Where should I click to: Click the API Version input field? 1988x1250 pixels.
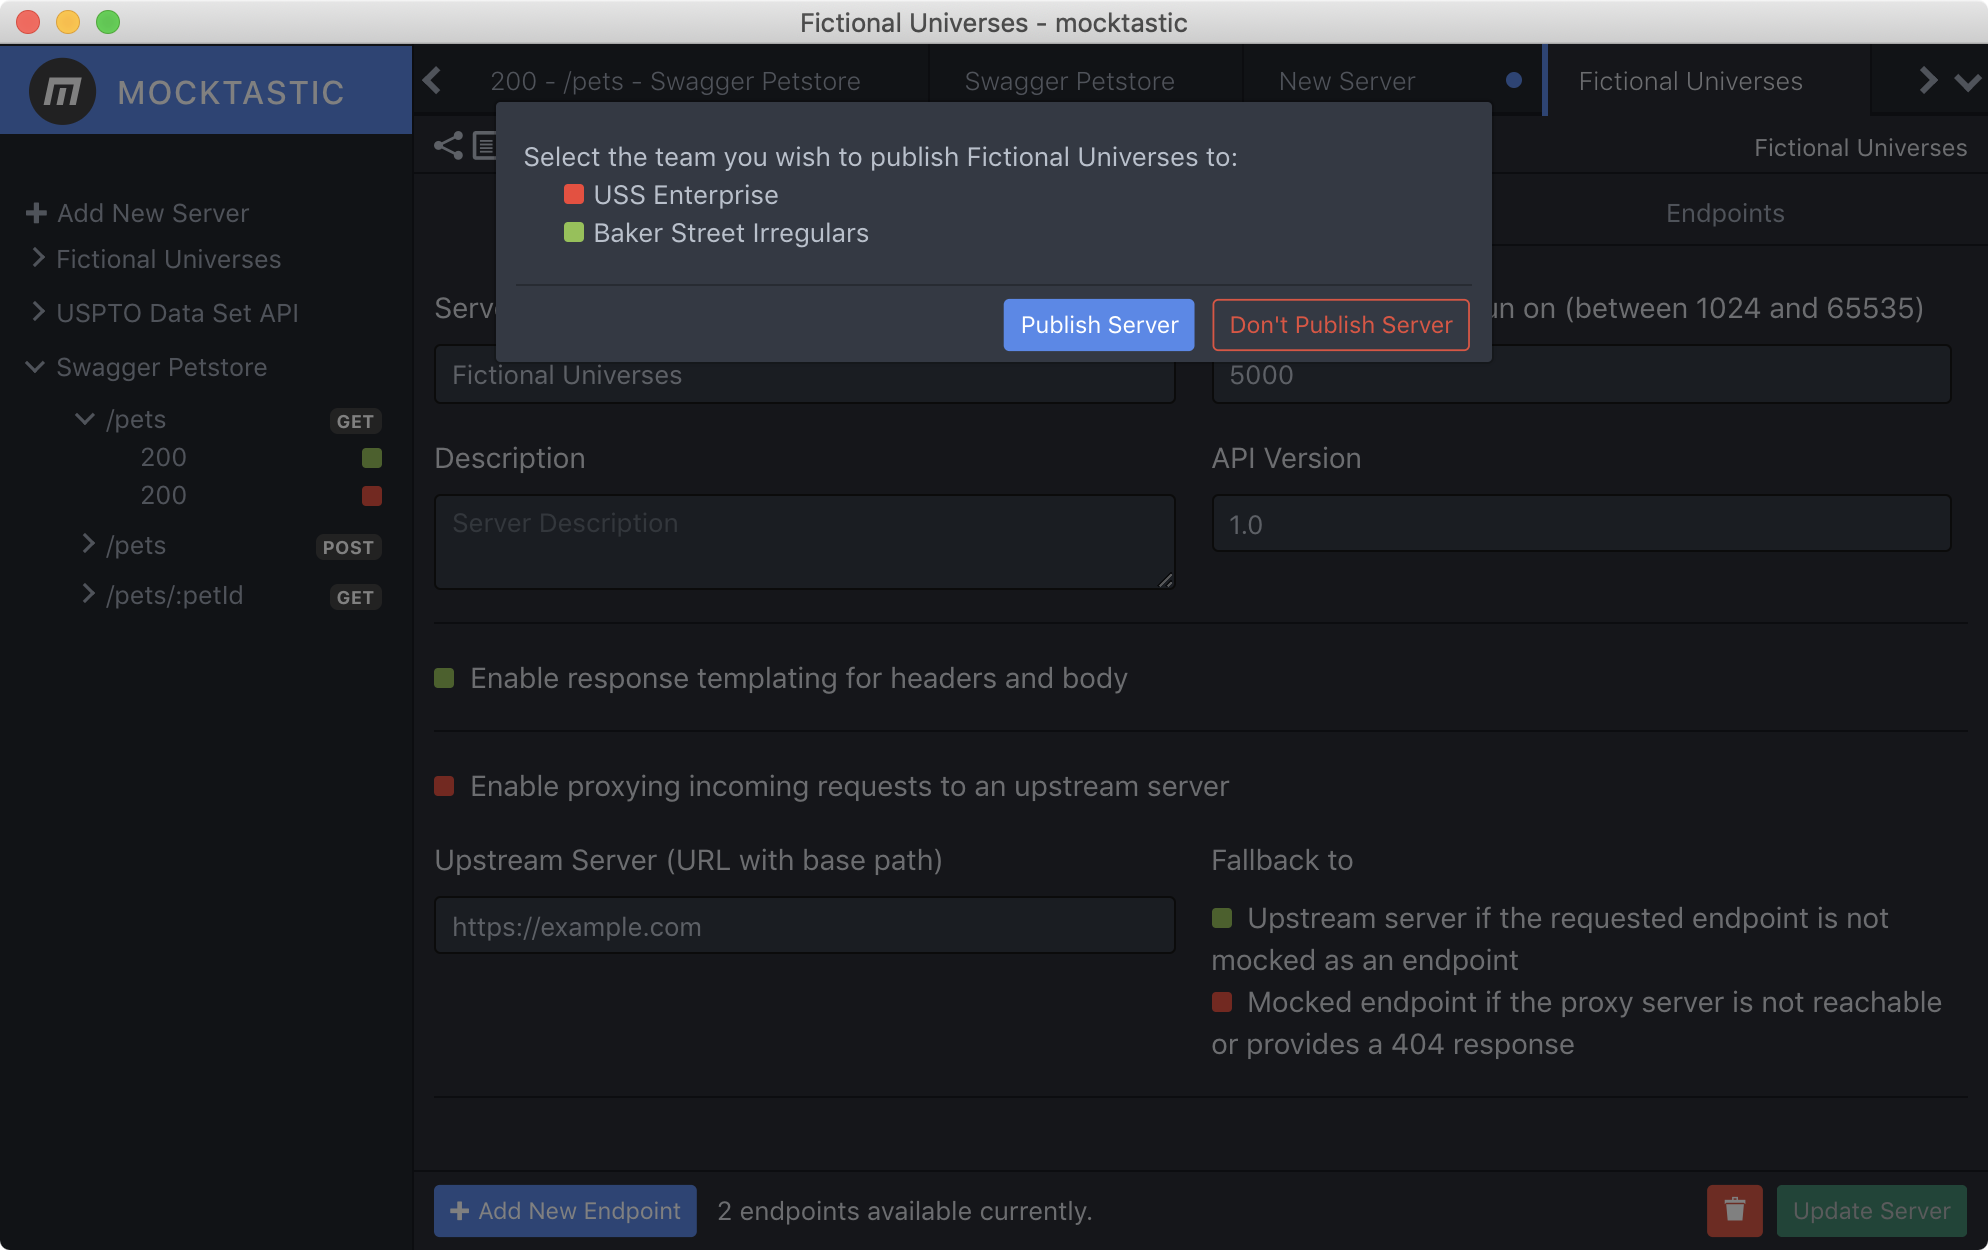point(1581,523)
